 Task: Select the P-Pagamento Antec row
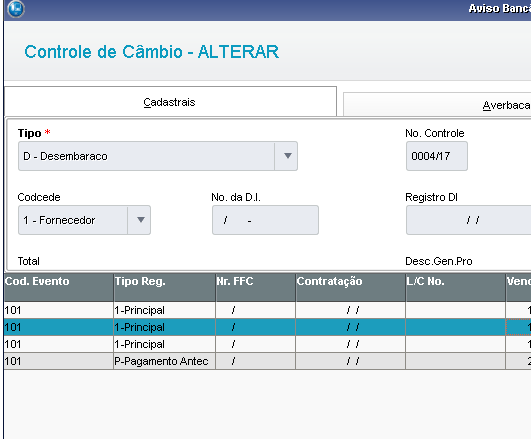pyautogui.click(x=268, y=361)
